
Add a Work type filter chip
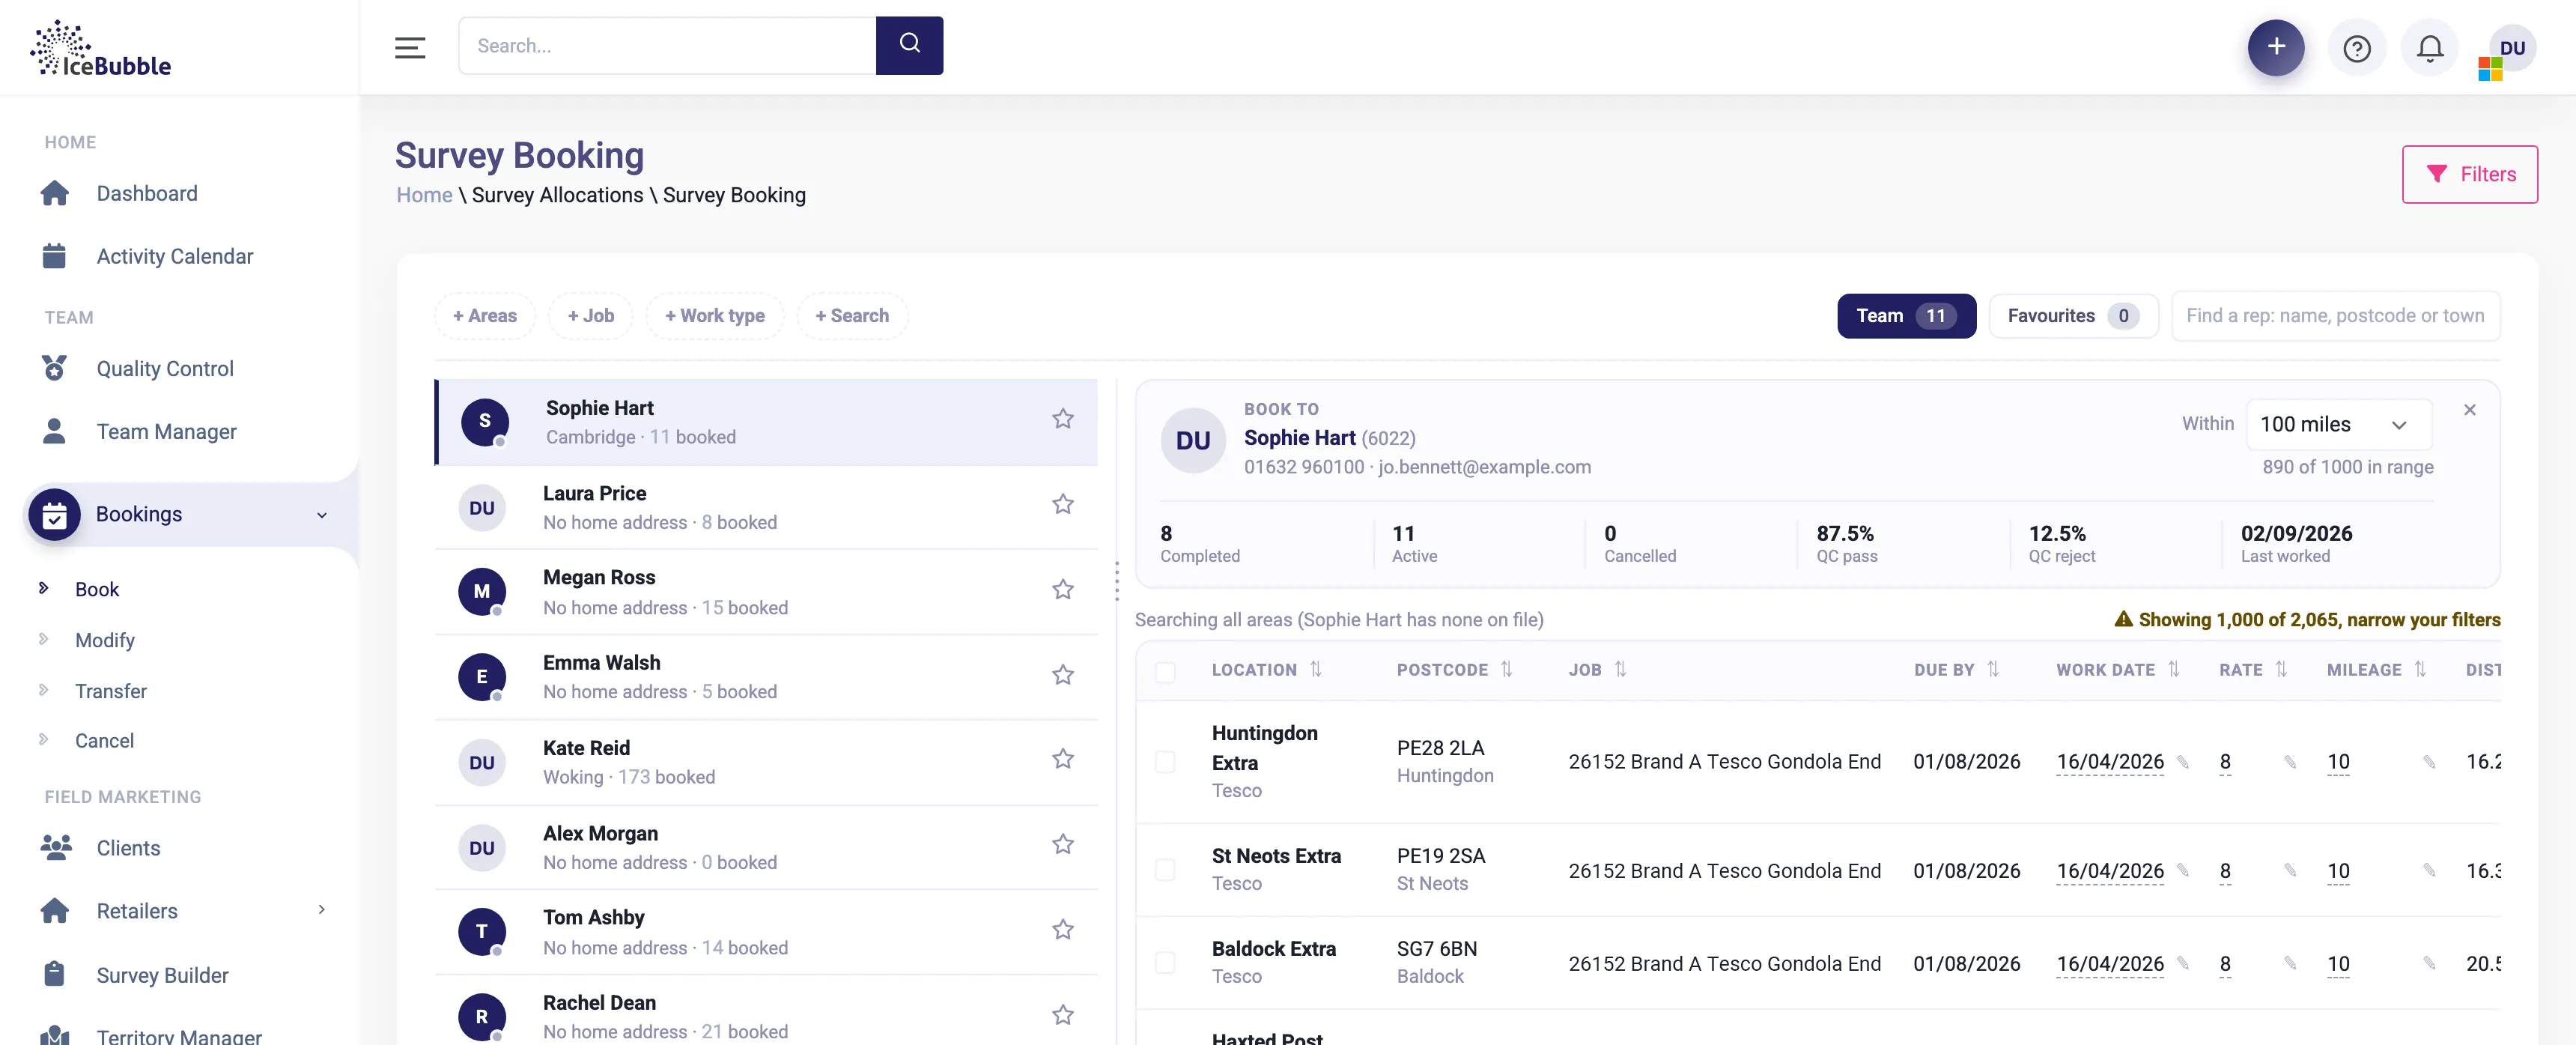click(714, 316)
